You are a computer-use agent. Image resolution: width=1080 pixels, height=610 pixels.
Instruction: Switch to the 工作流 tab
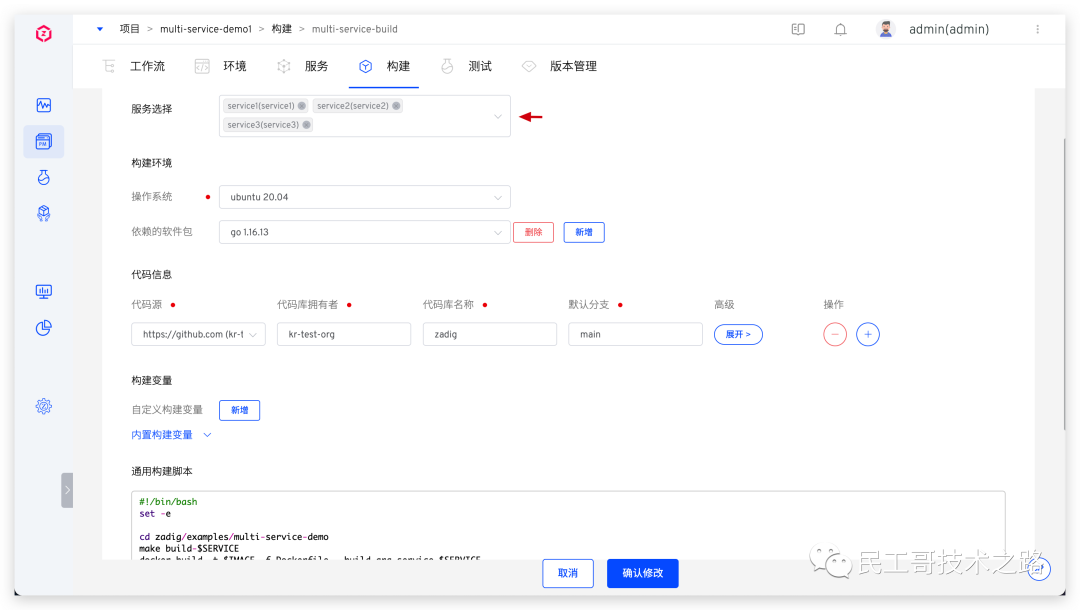click(x=134, y=66)
